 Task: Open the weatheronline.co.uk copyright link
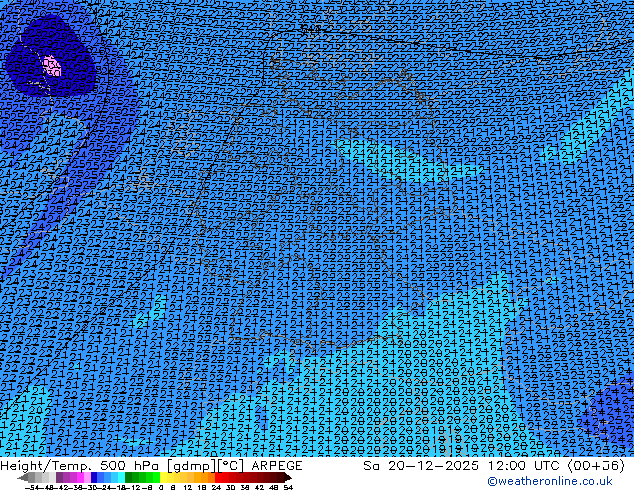[x=549, y=481]
